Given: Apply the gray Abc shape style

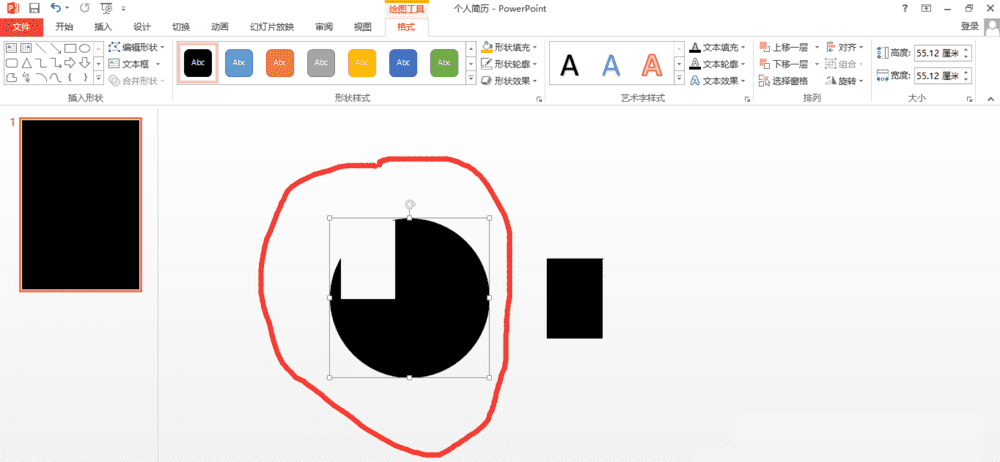Looking at the screenshot, I should 321,63.
